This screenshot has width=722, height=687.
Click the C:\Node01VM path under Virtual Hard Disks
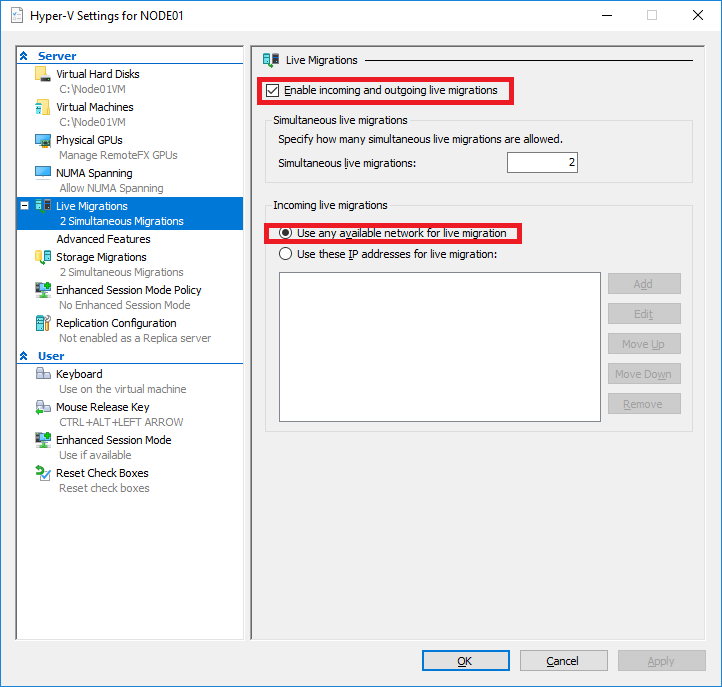[92, 89]
